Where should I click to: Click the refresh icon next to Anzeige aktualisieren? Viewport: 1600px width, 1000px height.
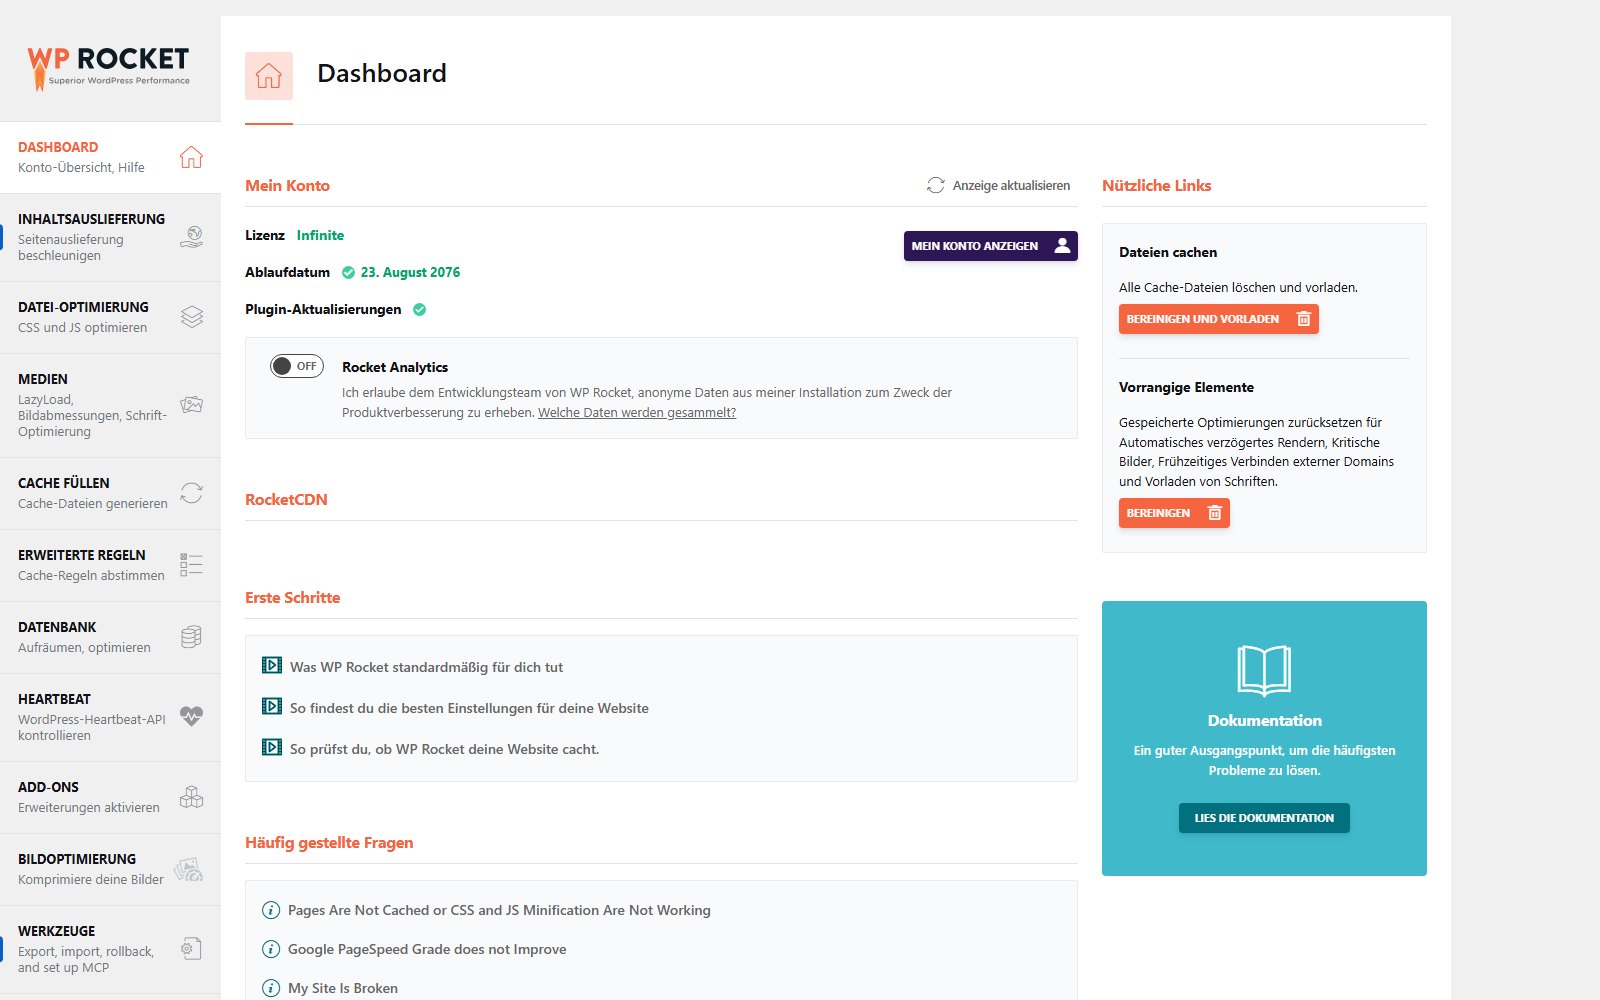pos(936,185)
